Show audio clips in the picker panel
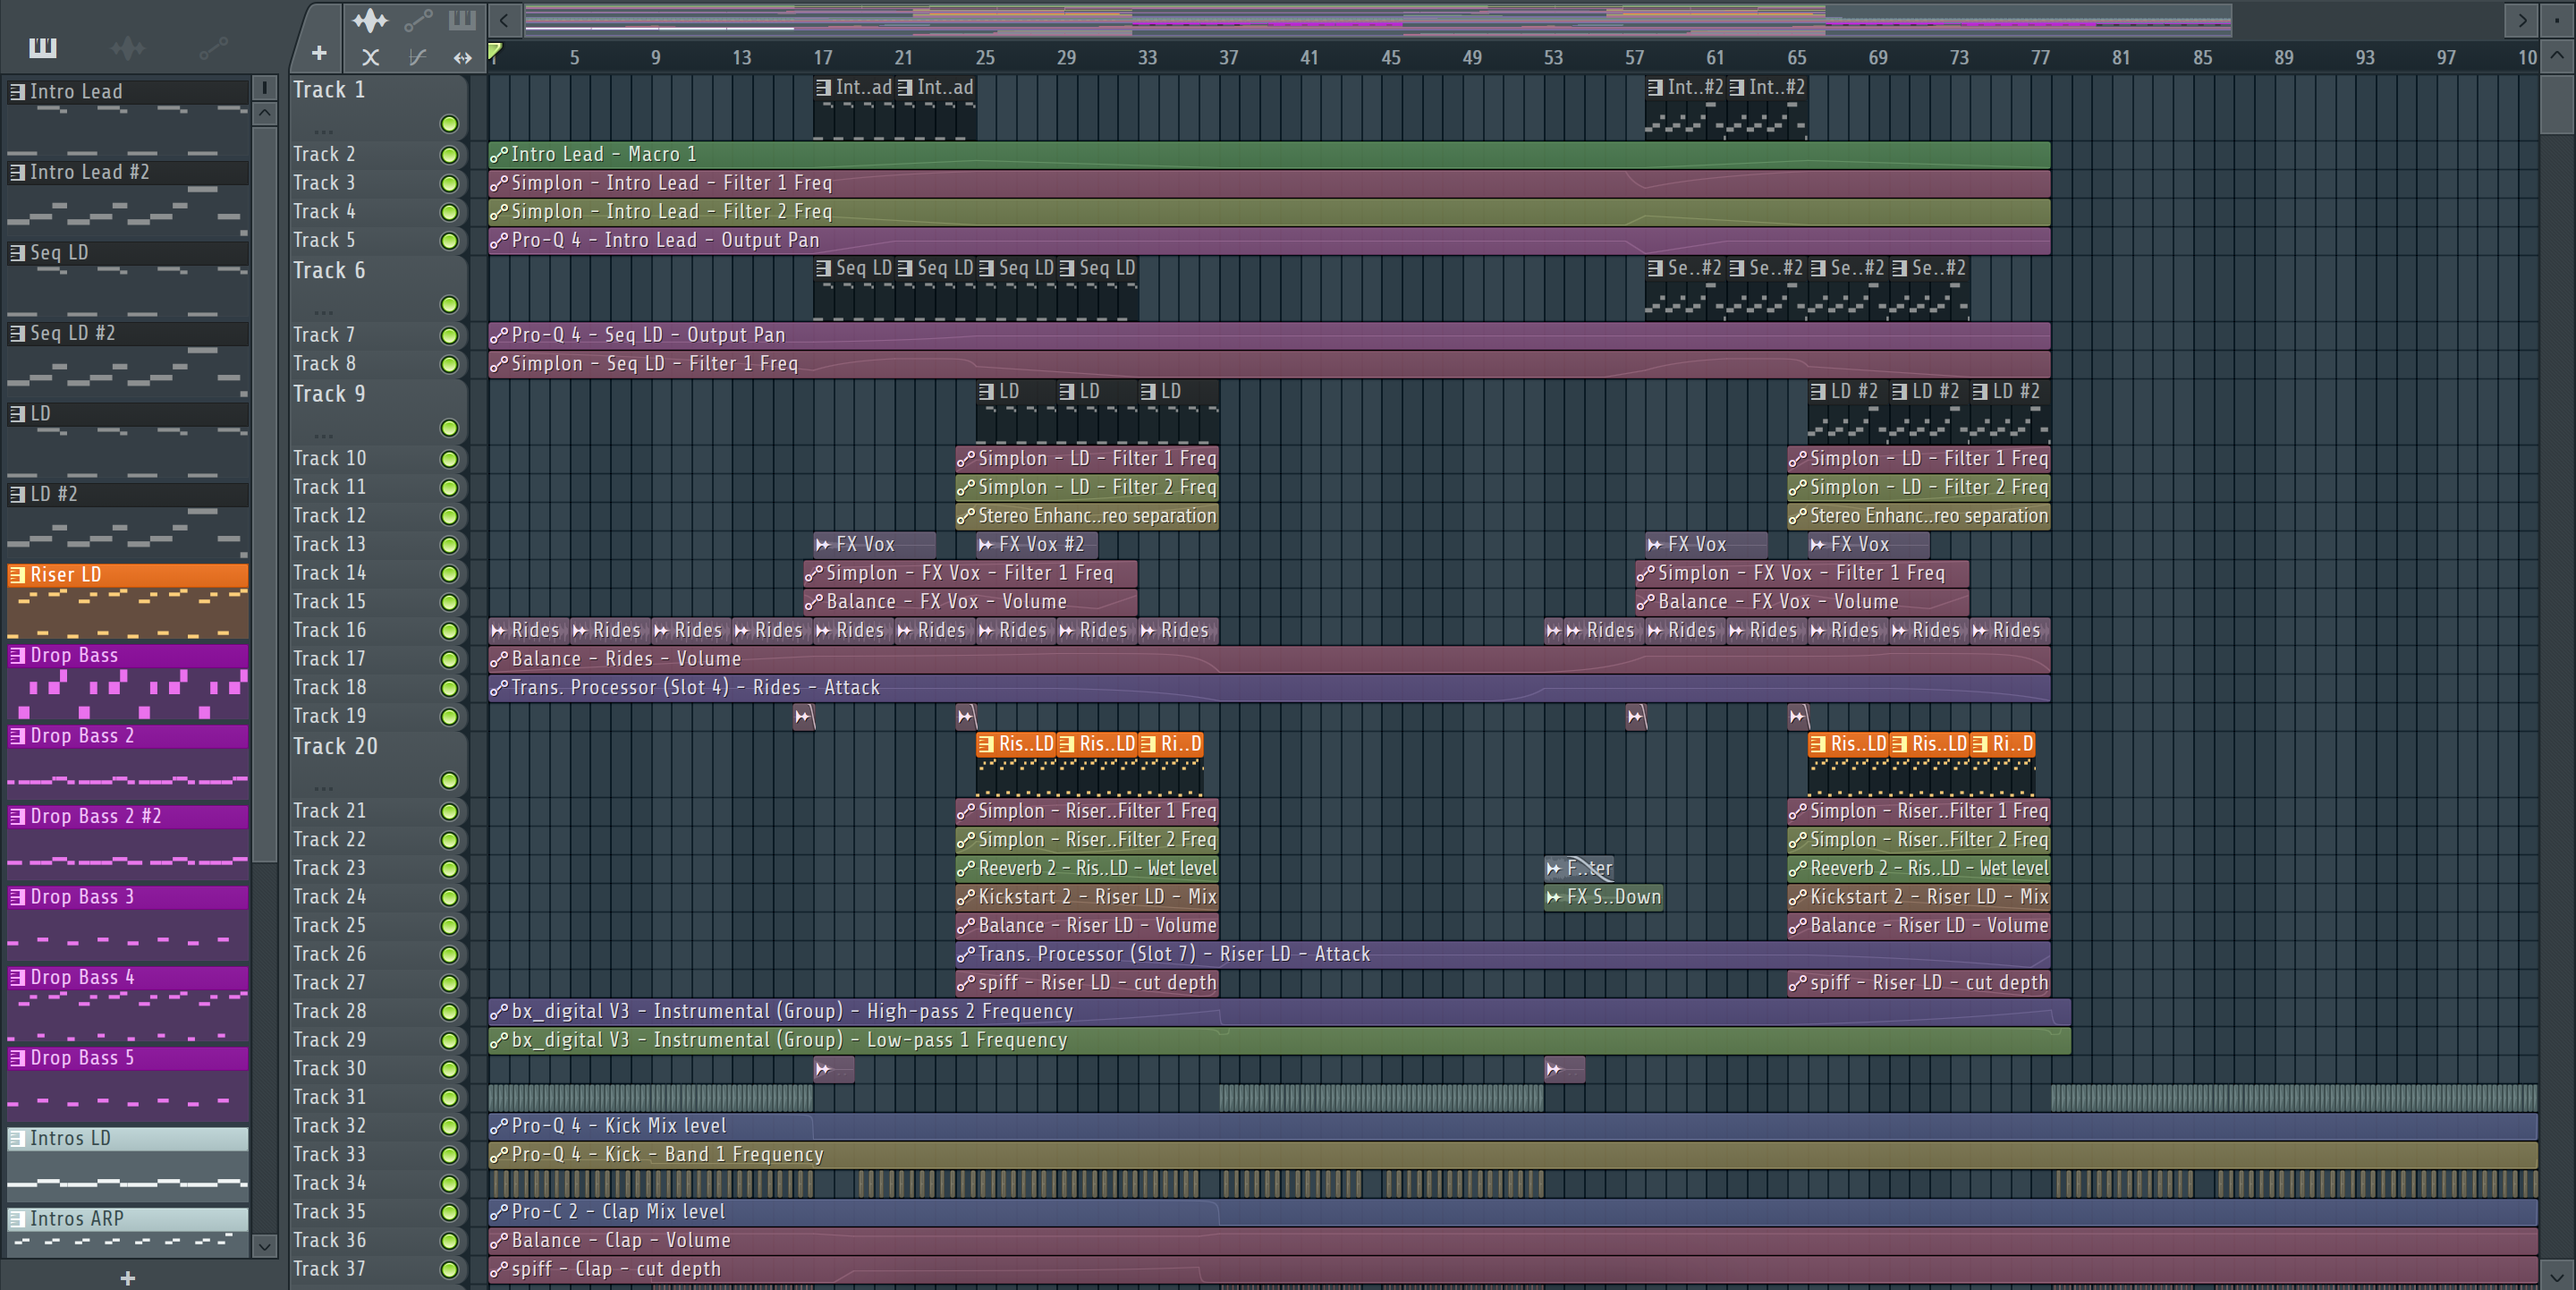The width and height of the screenshot is (2576, 1290). 127,47
